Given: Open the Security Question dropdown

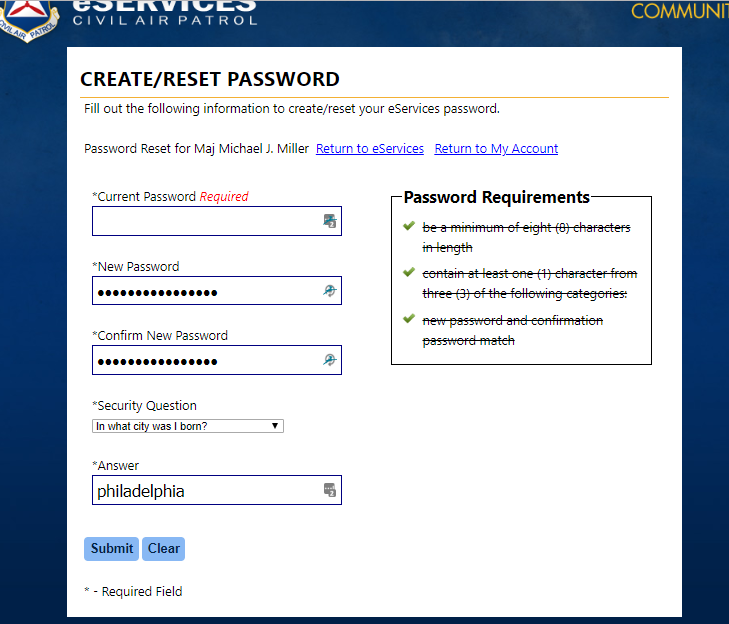Looking at the screenshot, I should click(188, 426).
